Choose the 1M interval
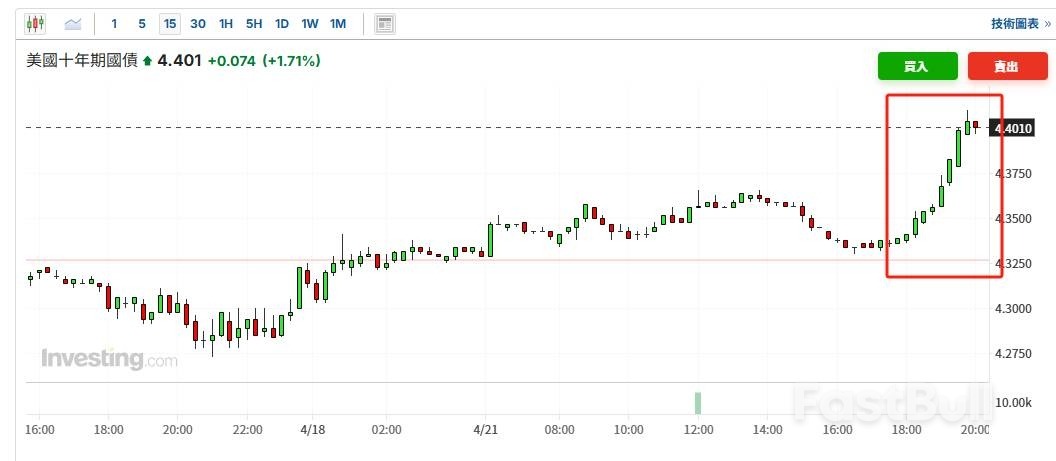This screenshot has width=1056, height=461. point(338,23)
